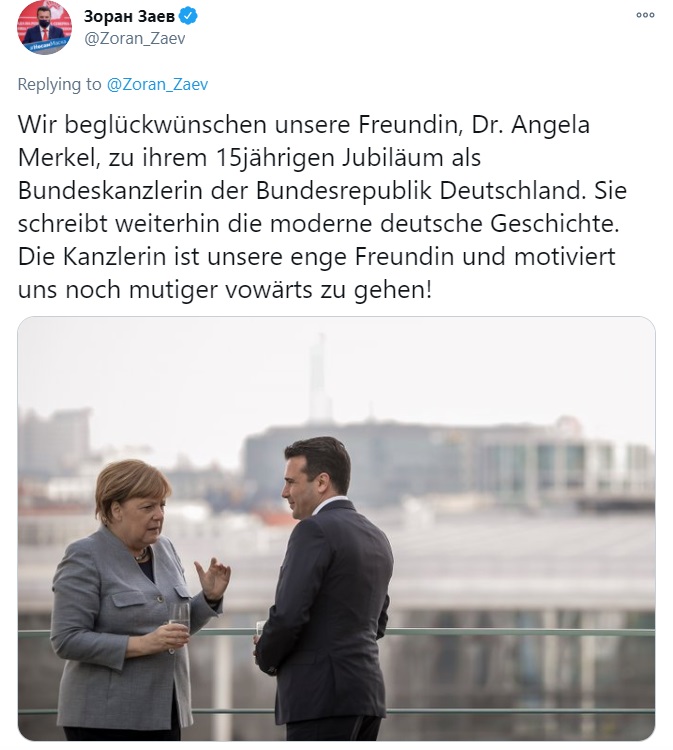
Task: Click the word 'Bundesrepublik' in the tweet
Action: 343,191
